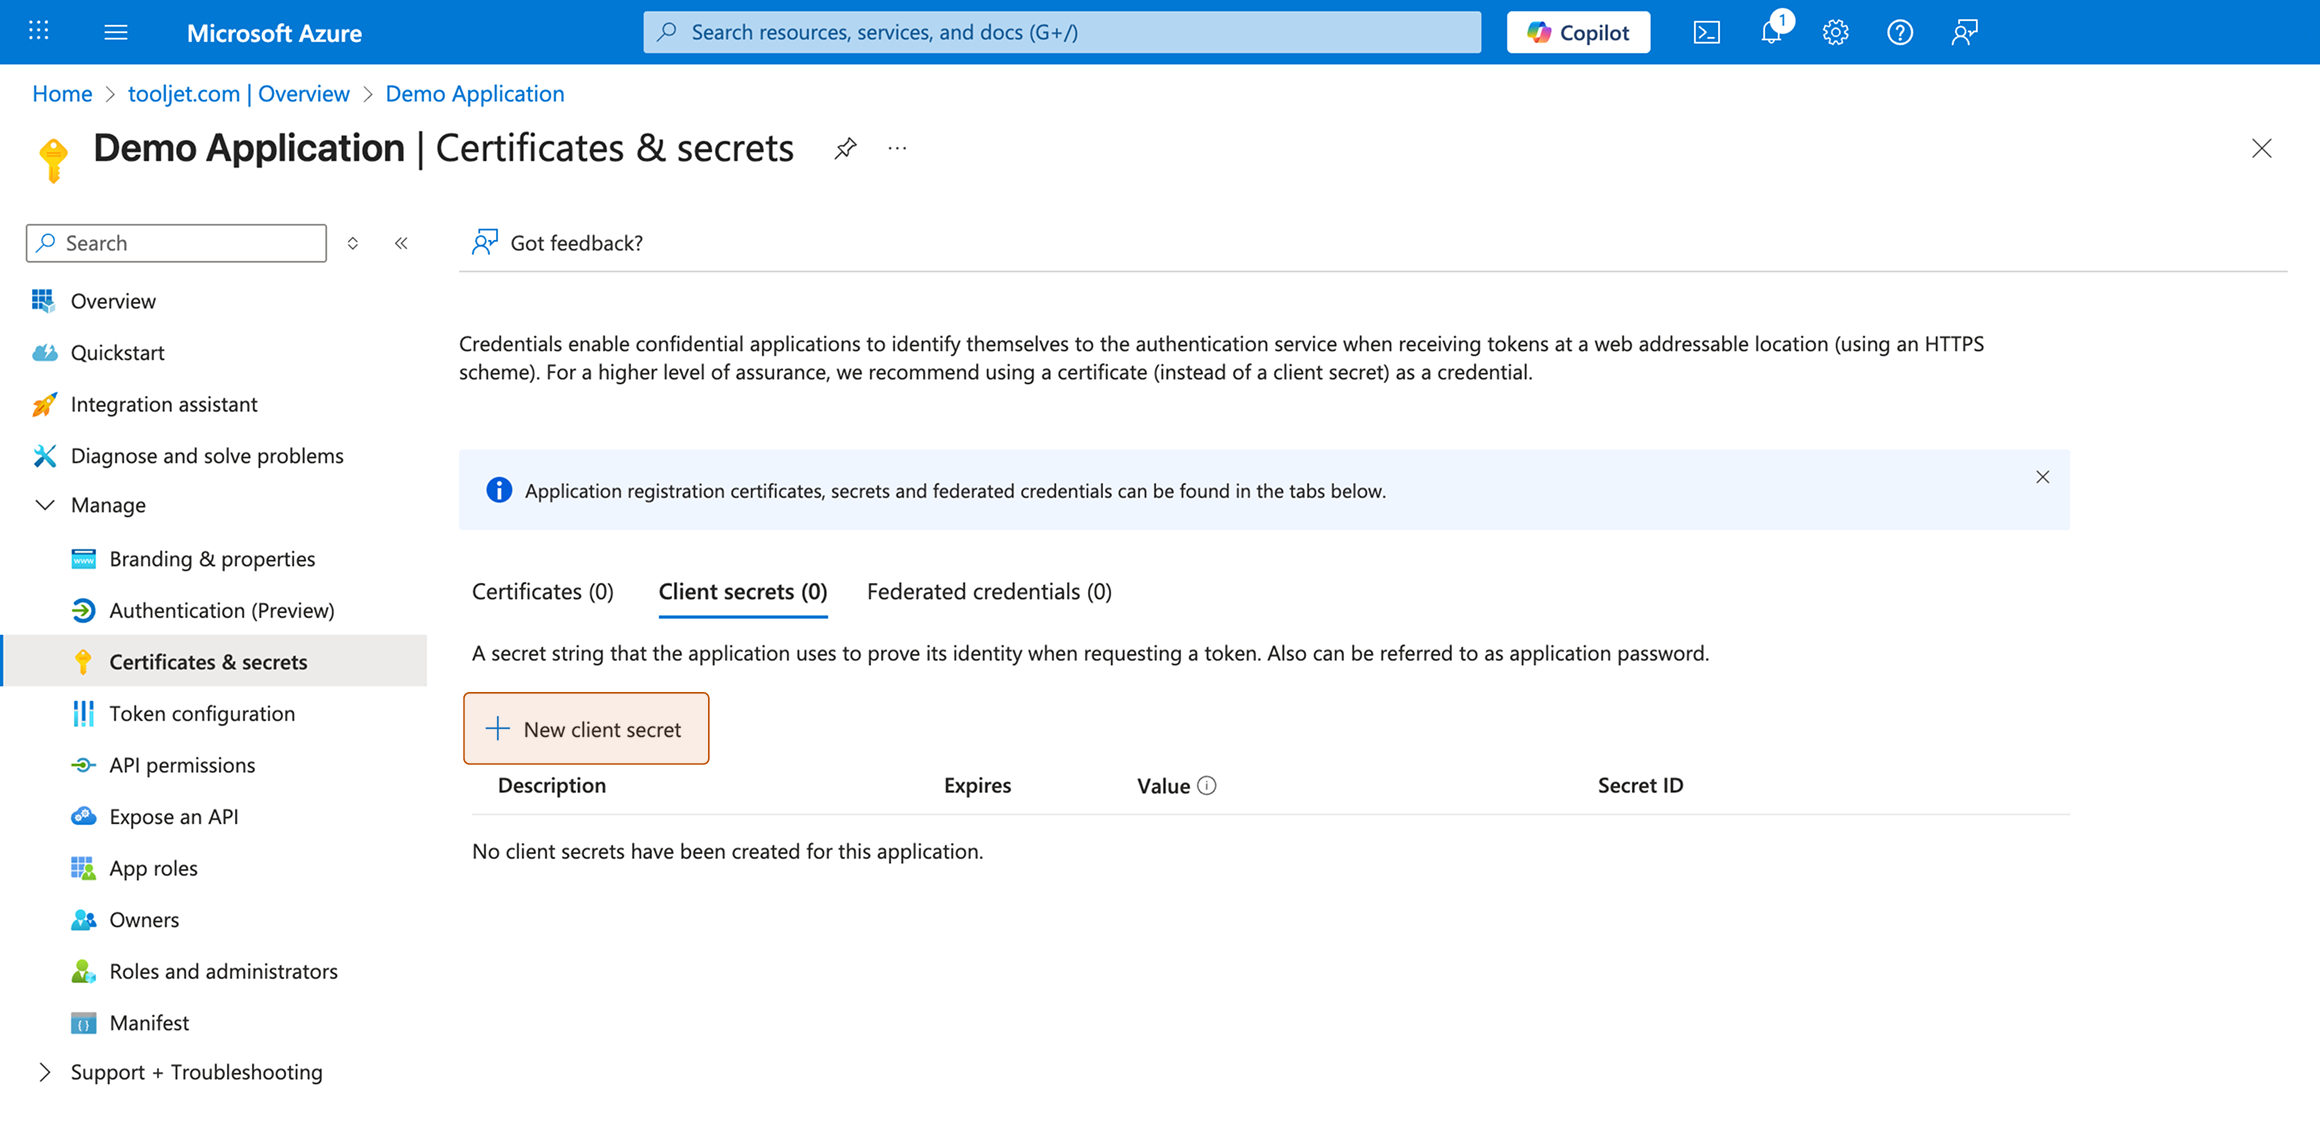
Task: Click the sidebar Search box
Action: tap(176, 243)
